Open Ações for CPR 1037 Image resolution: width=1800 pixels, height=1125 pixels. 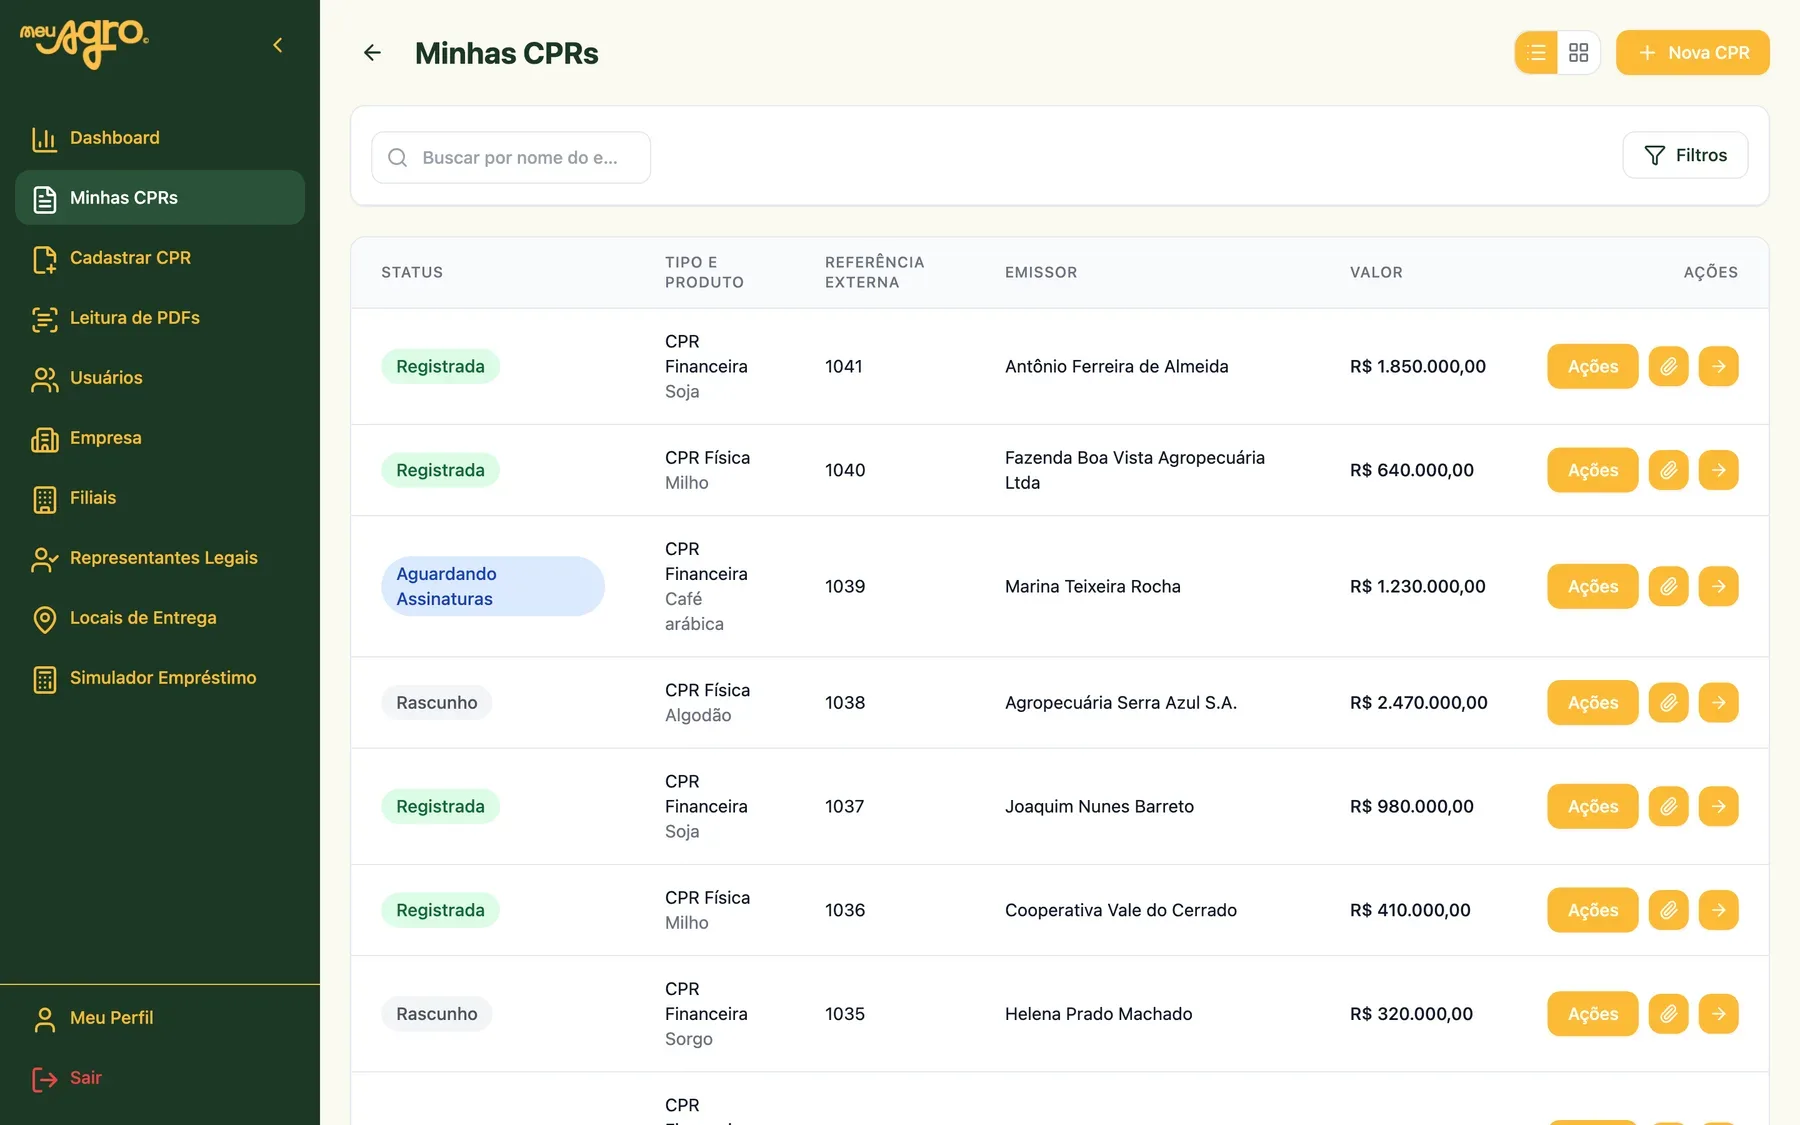(x=1593, y=806)
